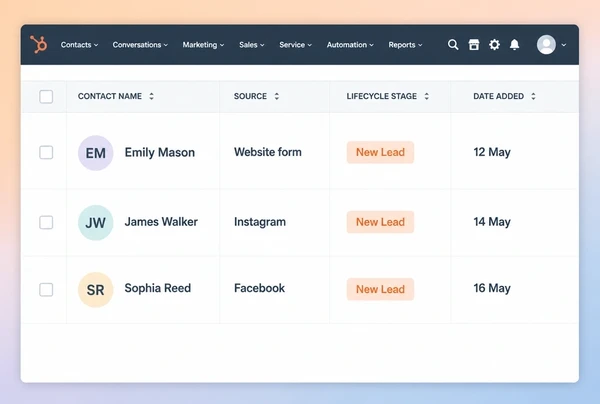Expand the Sales menu
The height and width of the screenshot is (404, 600).
252,45
